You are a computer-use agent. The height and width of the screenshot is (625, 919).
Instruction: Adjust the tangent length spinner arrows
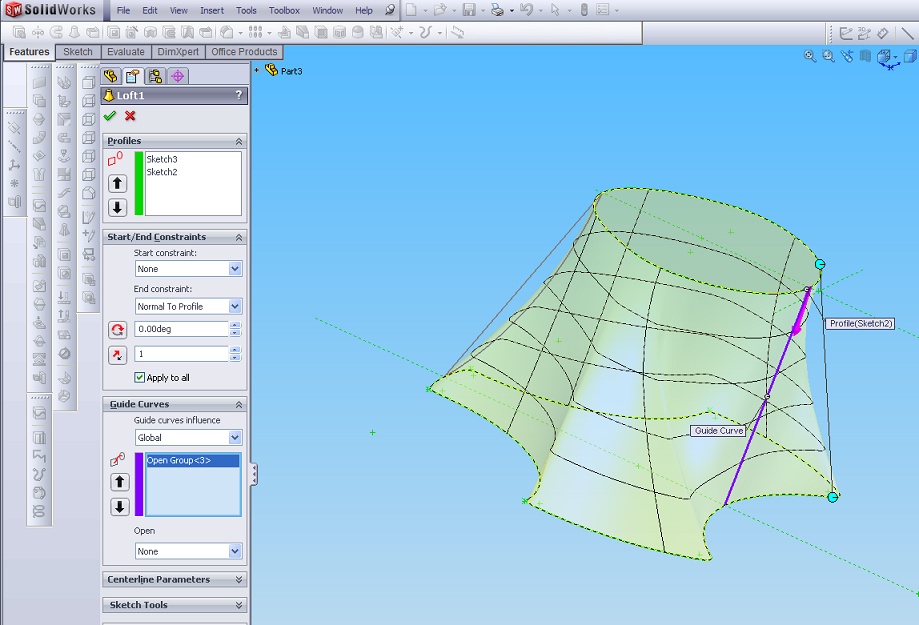[x=235, y=354]
